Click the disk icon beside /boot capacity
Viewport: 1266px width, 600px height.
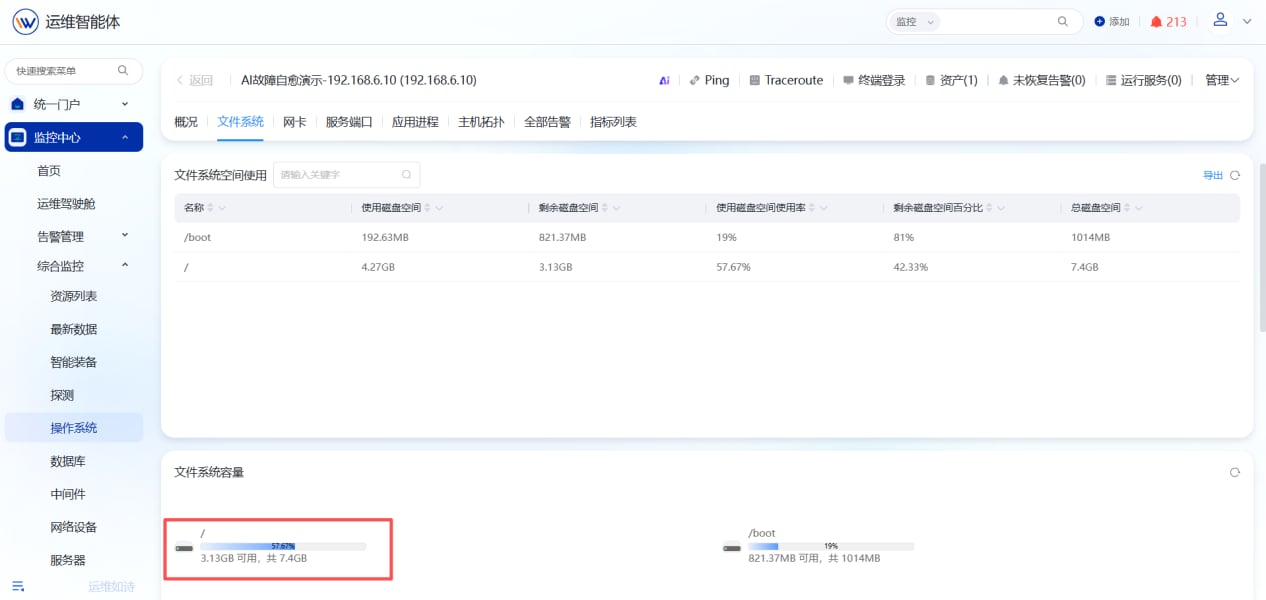click(732, 547)
